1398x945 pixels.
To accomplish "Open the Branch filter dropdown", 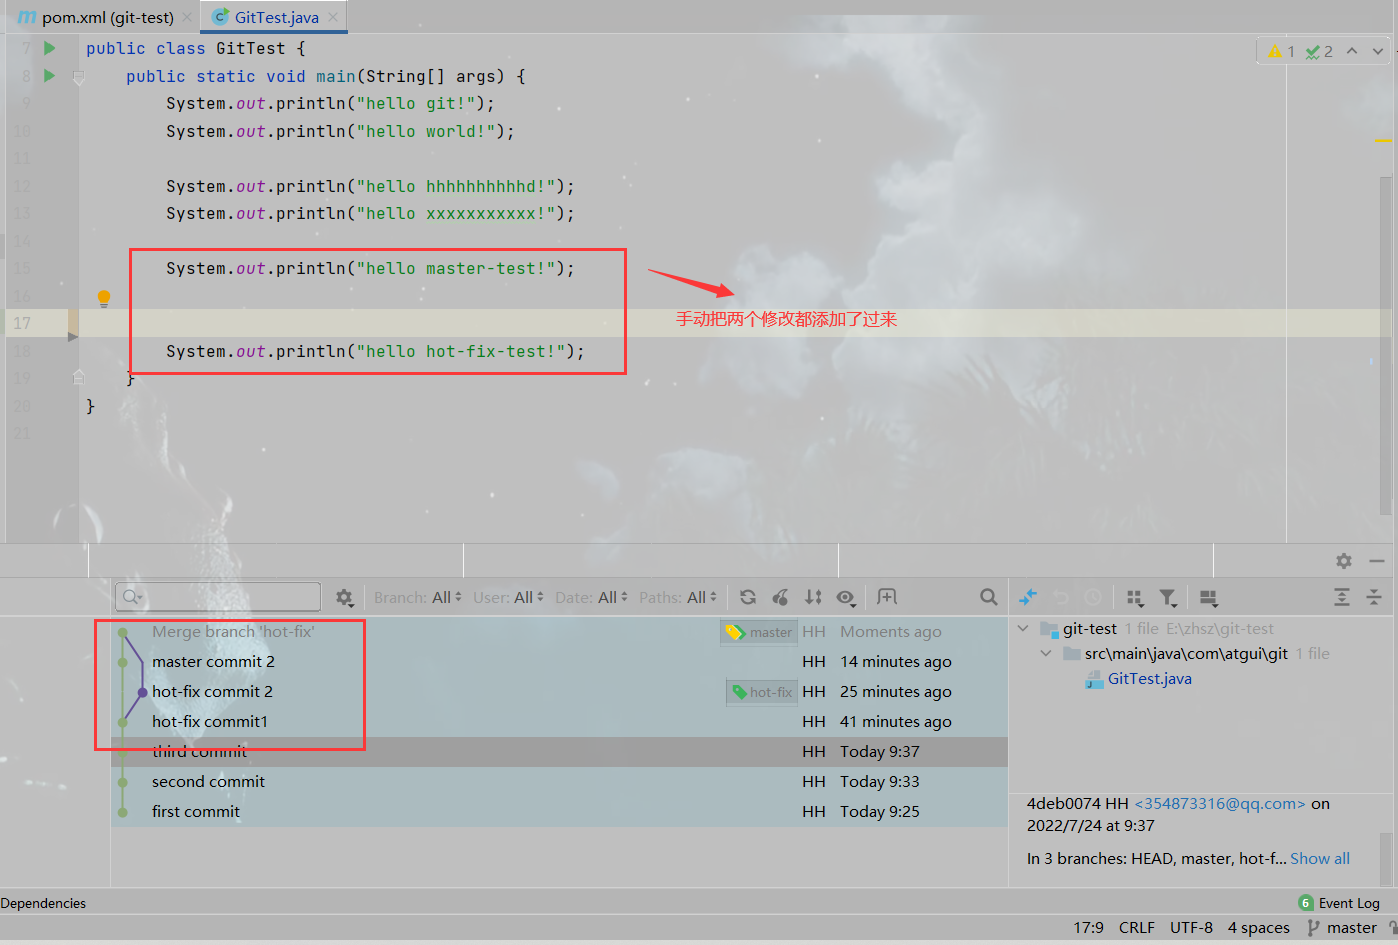I will [418, 597].
